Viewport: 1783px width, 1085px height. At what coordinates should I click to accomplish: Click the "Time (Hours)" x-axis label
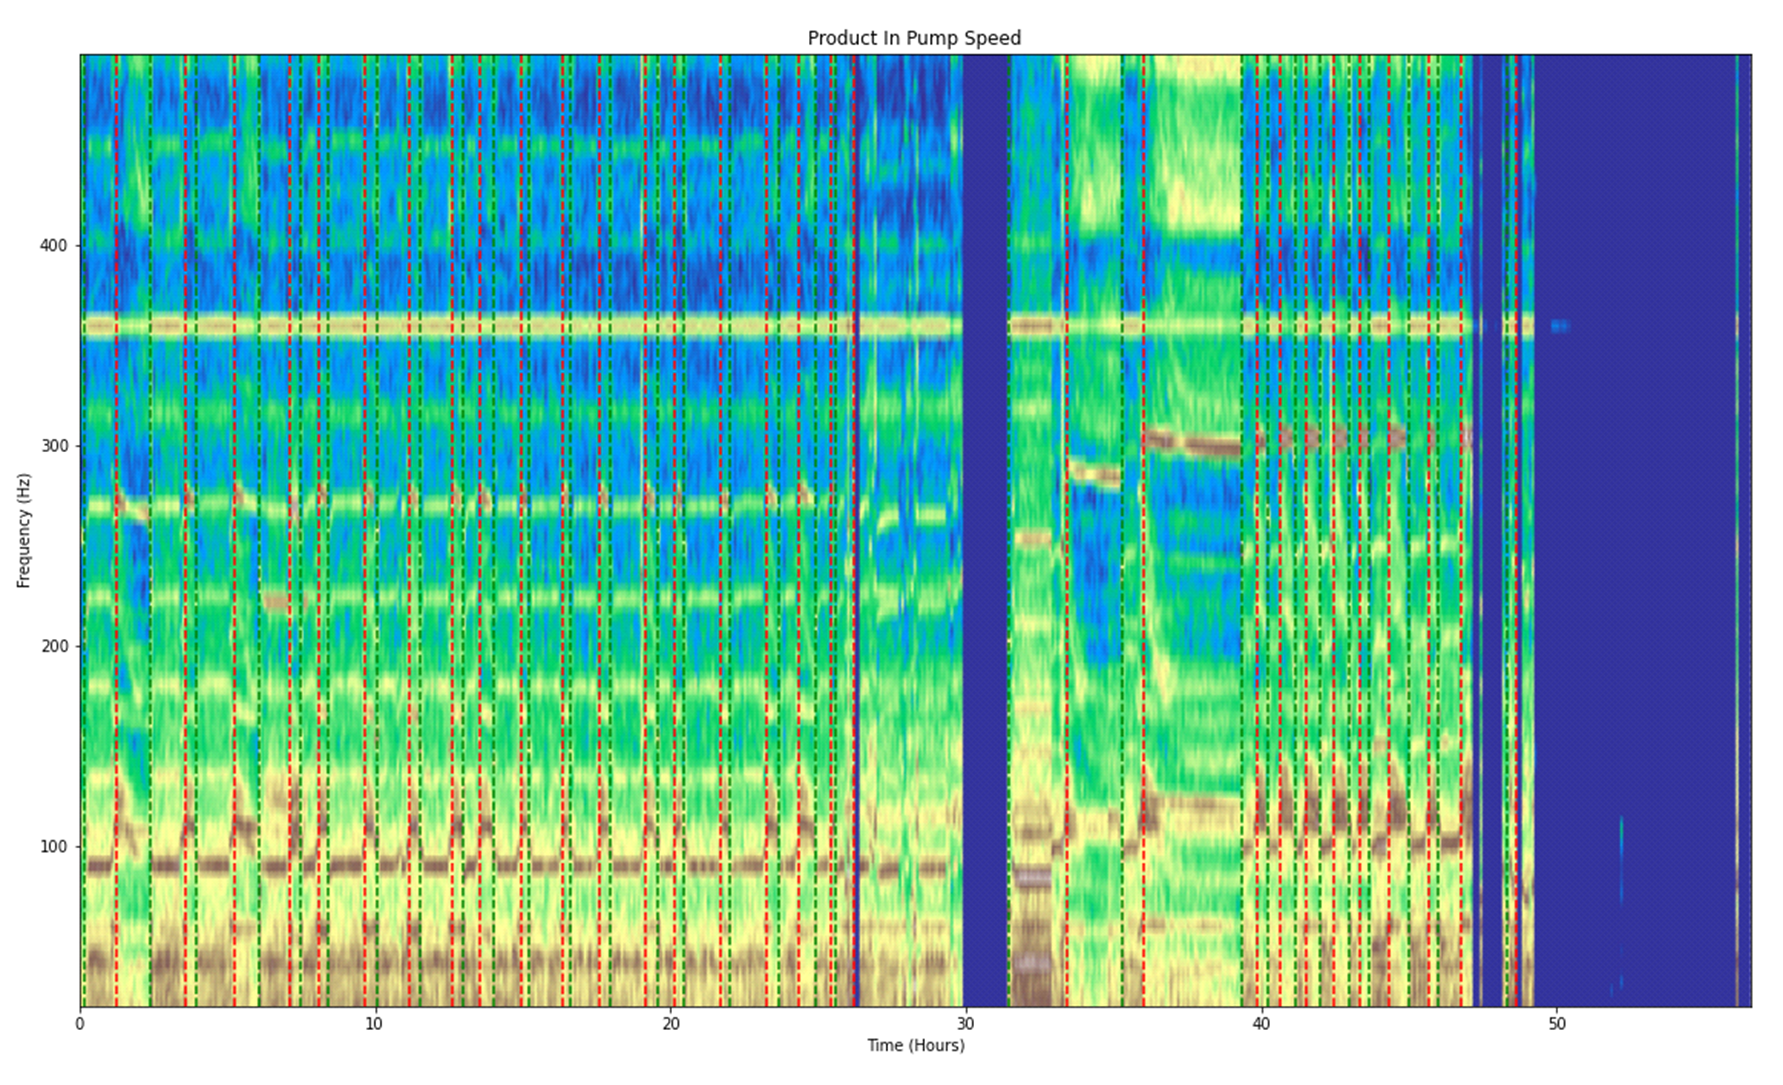[x=915, y=1045]
